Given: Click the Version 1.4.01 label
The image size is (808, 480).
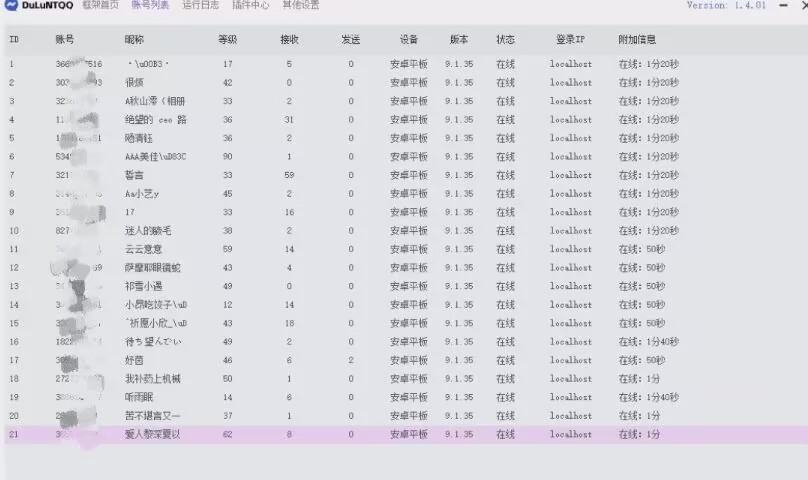Looking at the screenshot, I should pyautogui.click(x=726, y=5).
